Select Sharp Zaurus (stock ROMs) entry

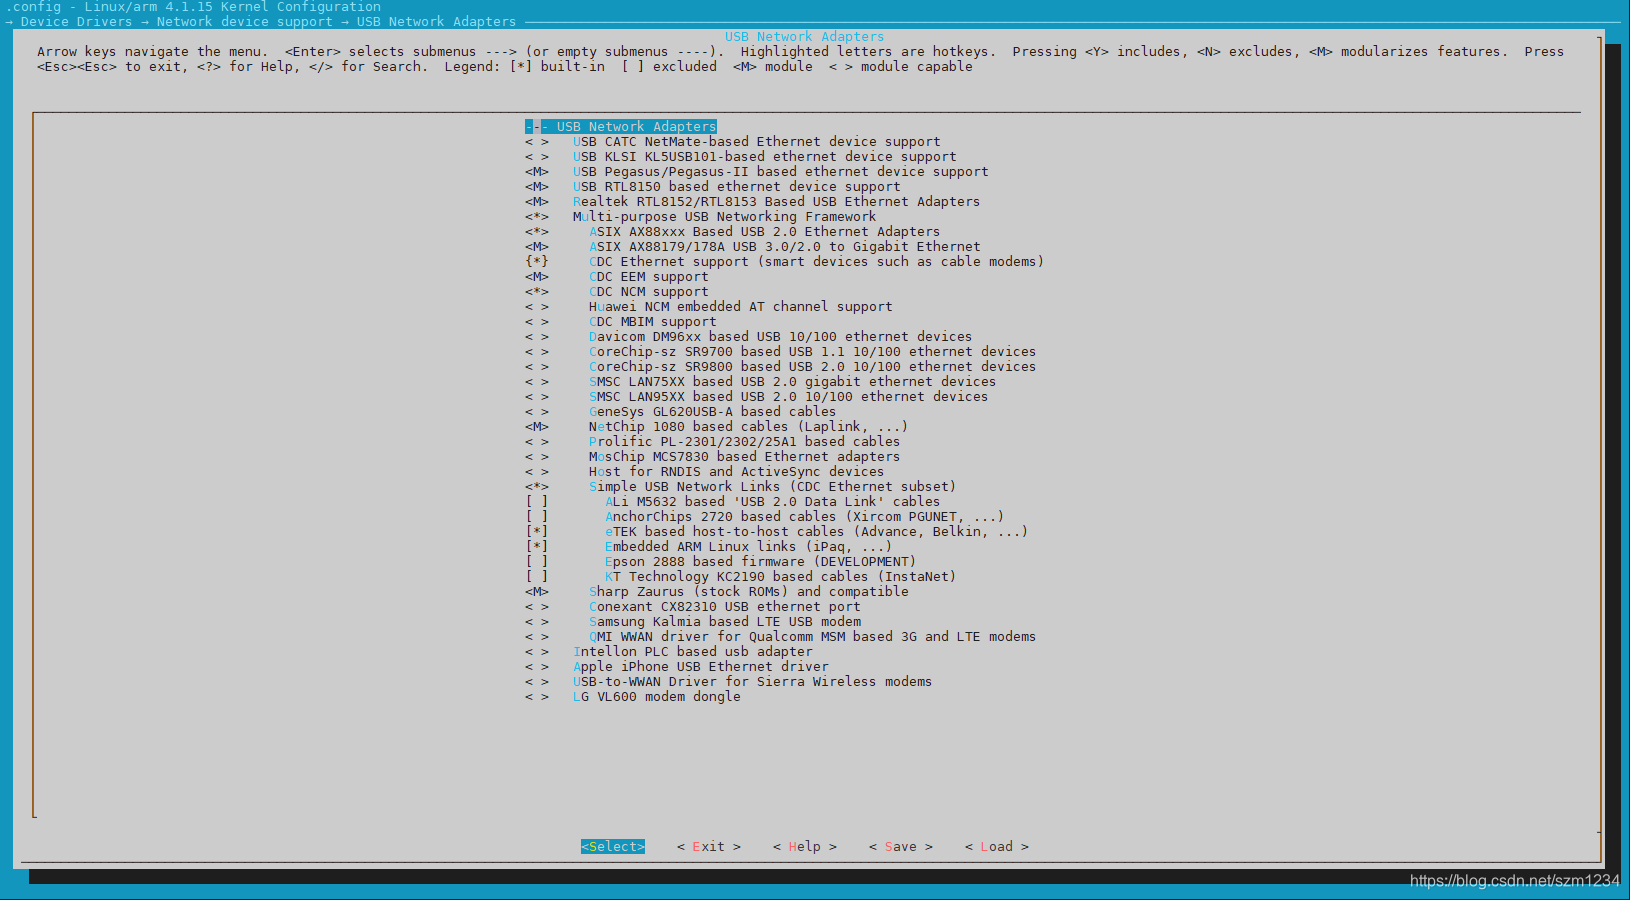click(749, 592)
